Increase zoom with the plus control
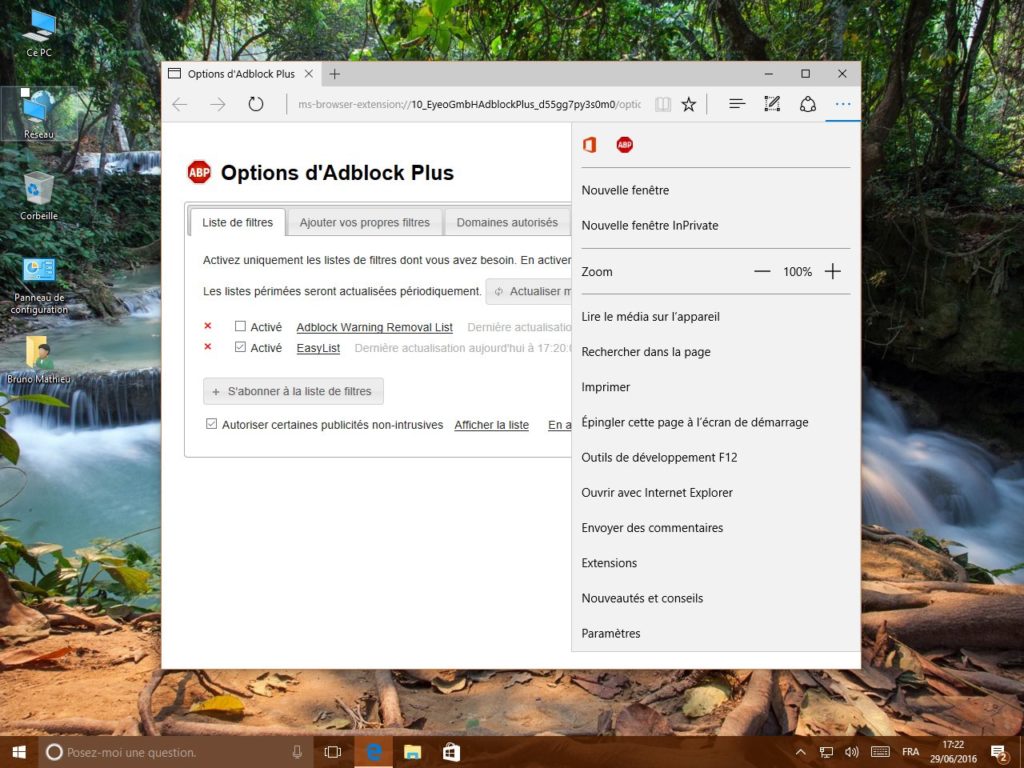1024x768 pixels. 833,271
